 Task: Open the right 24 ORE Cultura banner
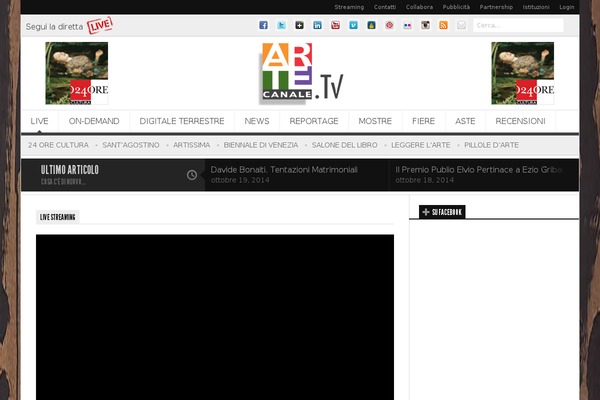click(522, 73)
